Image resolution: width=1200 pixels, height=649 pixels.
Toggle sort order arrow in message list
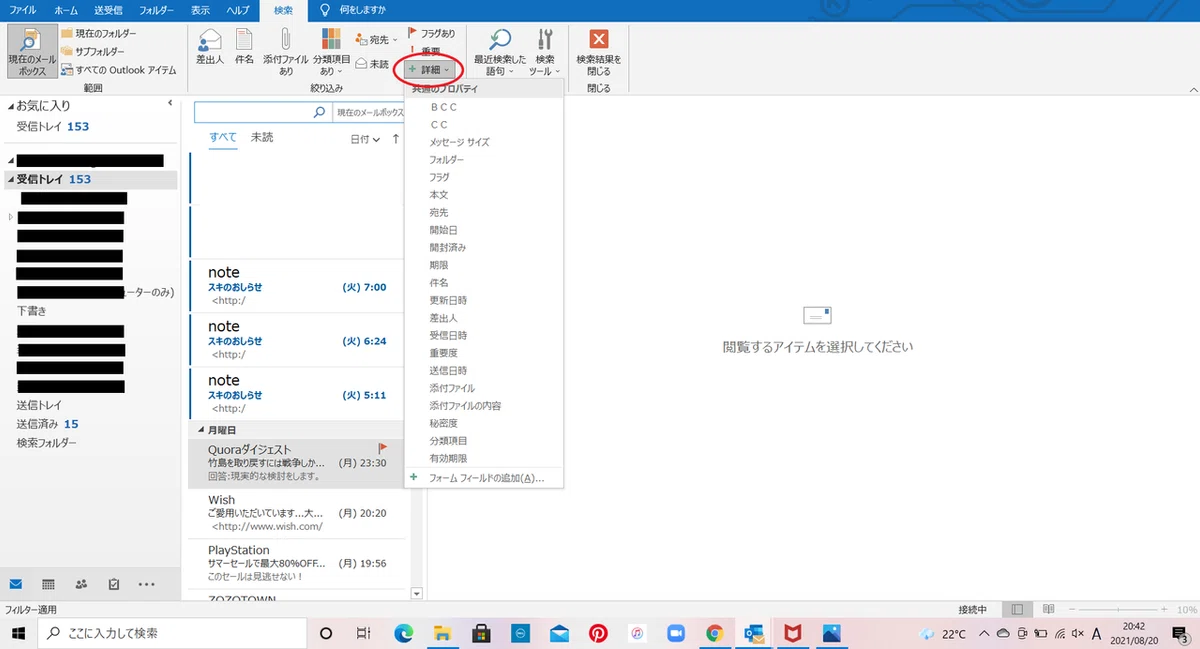[396, 139]
